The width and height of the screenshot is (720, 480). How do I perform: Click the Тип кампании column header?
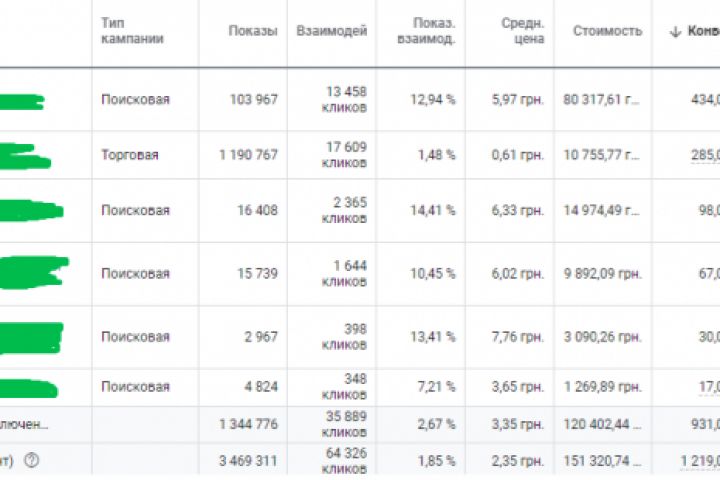(x=132, y=31)
